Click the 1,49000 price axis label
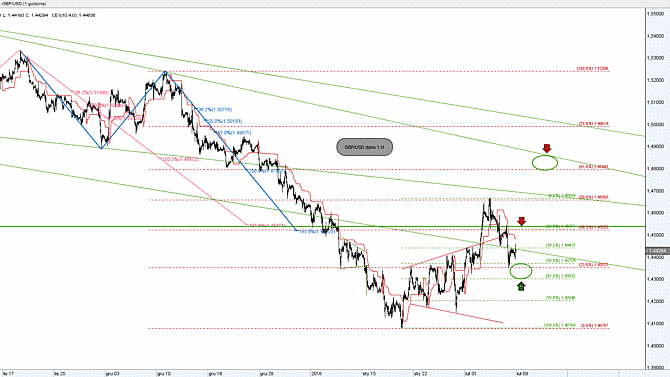 point(655,147)
